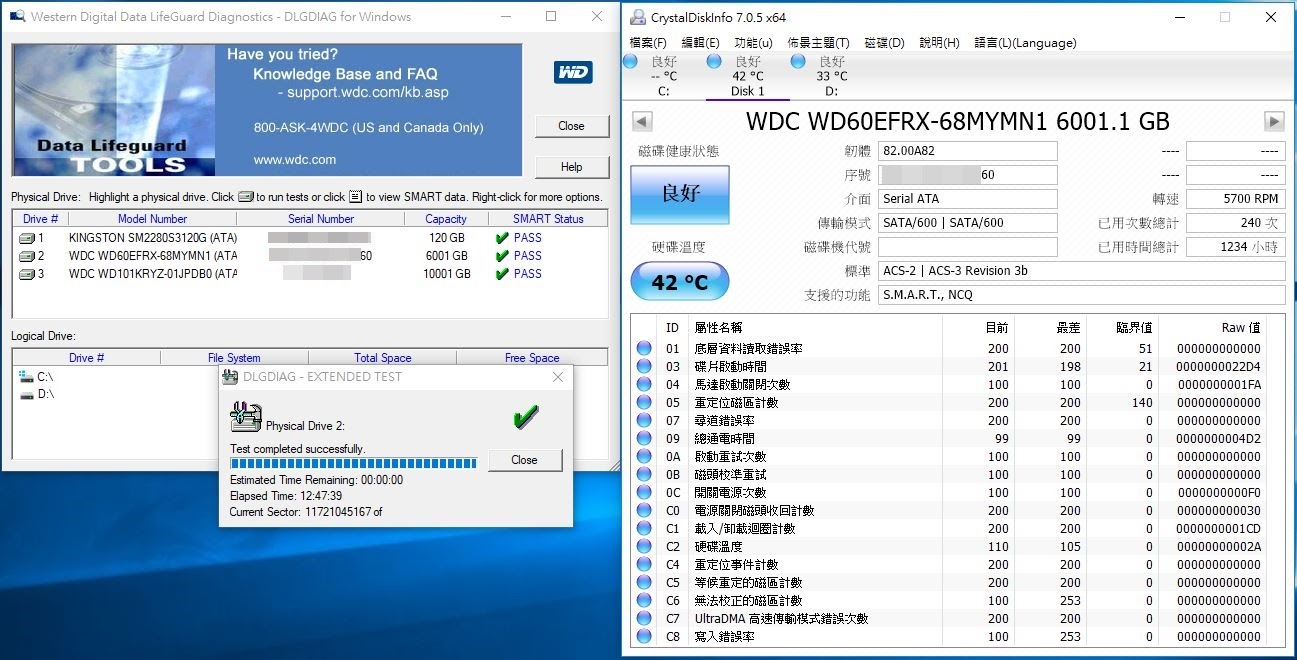This screenshot has width=1297, height=660.
Task: Click status circle for attribute 05 reallocated sectors
Action: [644, 403]
